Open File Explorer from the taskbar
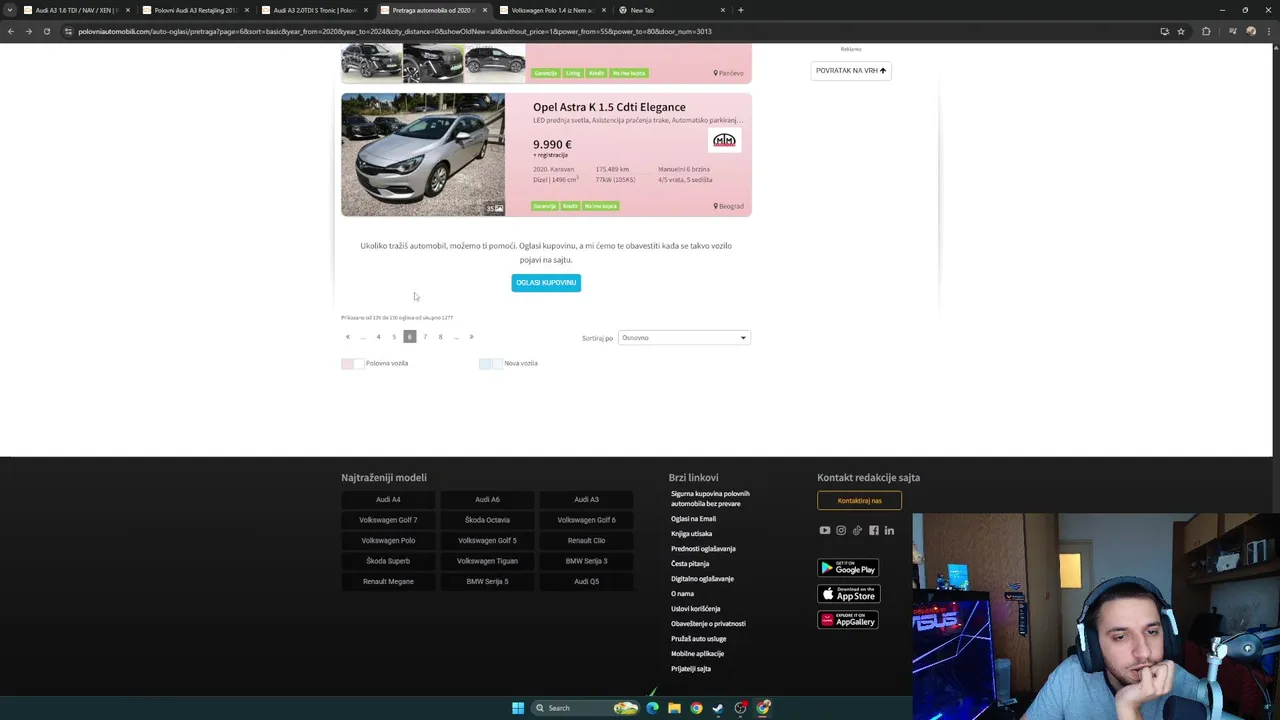This screenshot has width=1280, height=720. [674, 708]
